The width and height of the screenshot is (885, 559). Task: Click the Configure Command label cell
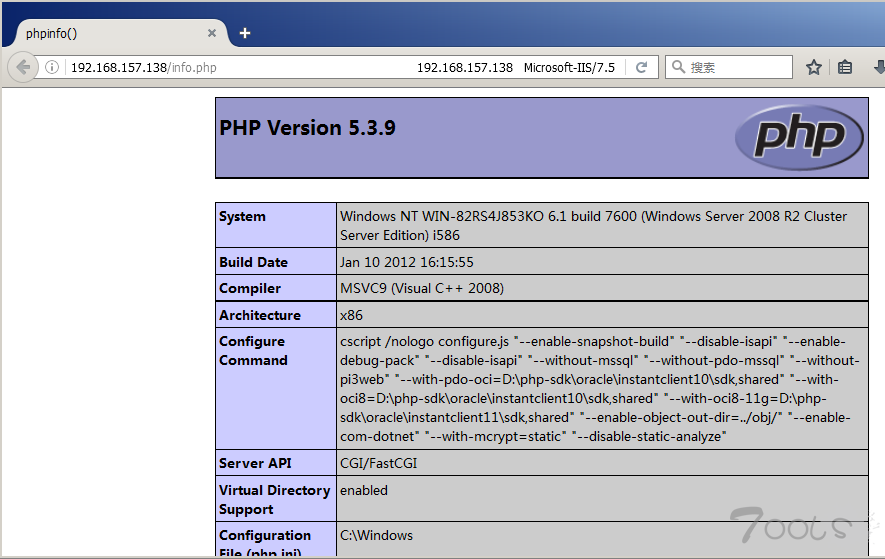pos(275,388)
